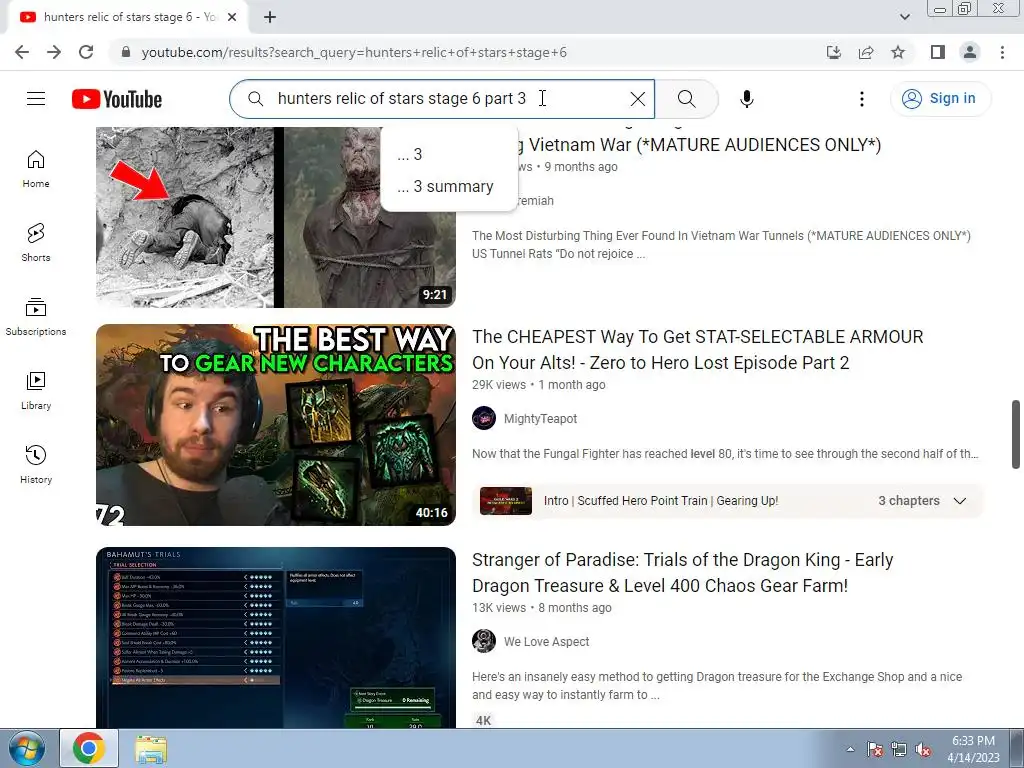
Task: Open the Vietnam War video thumbnail
Action: [x=276, y=217]
